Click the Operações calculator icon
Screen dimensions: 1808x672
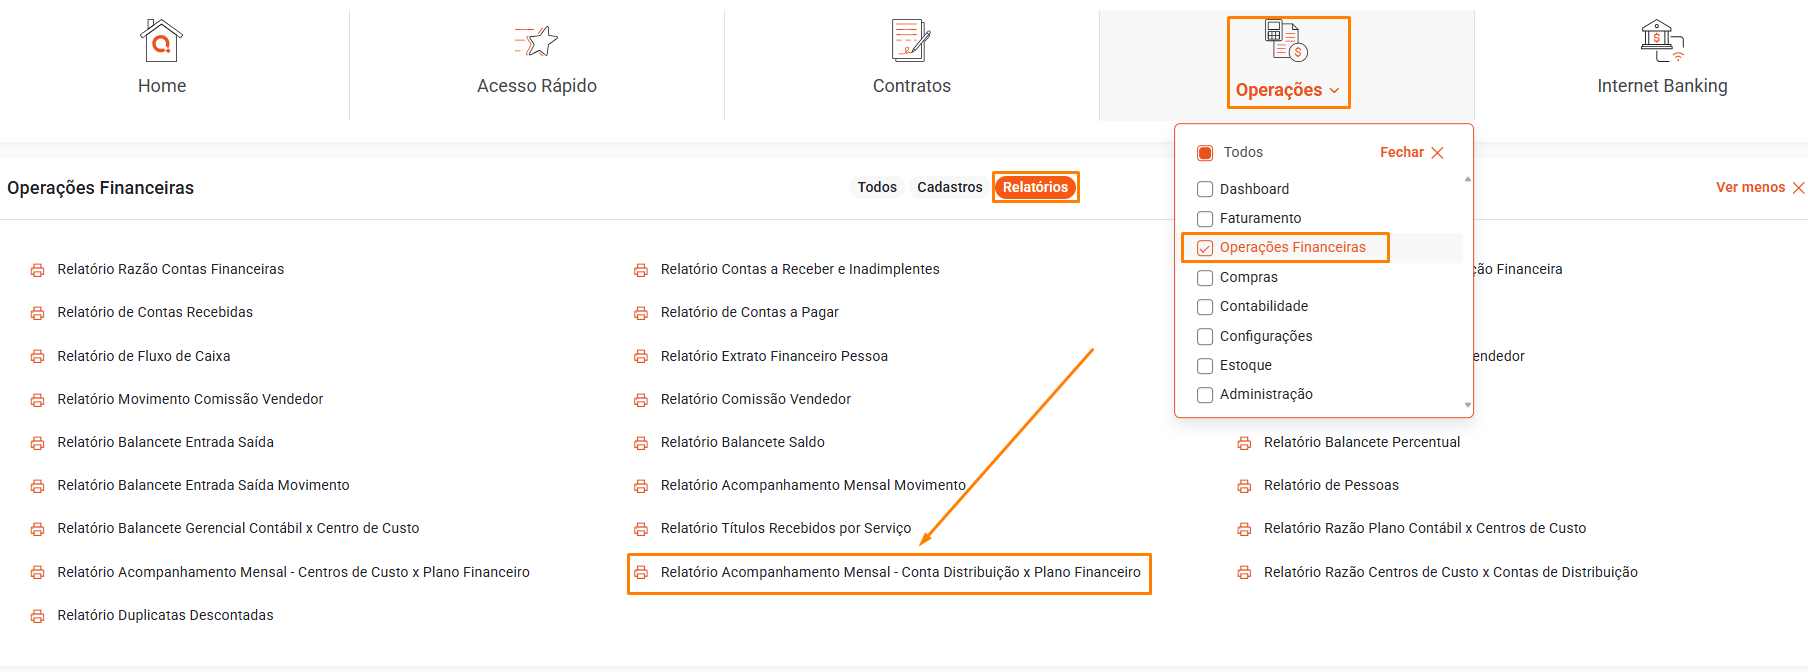pyautogui.click(x=1286, y=41)
